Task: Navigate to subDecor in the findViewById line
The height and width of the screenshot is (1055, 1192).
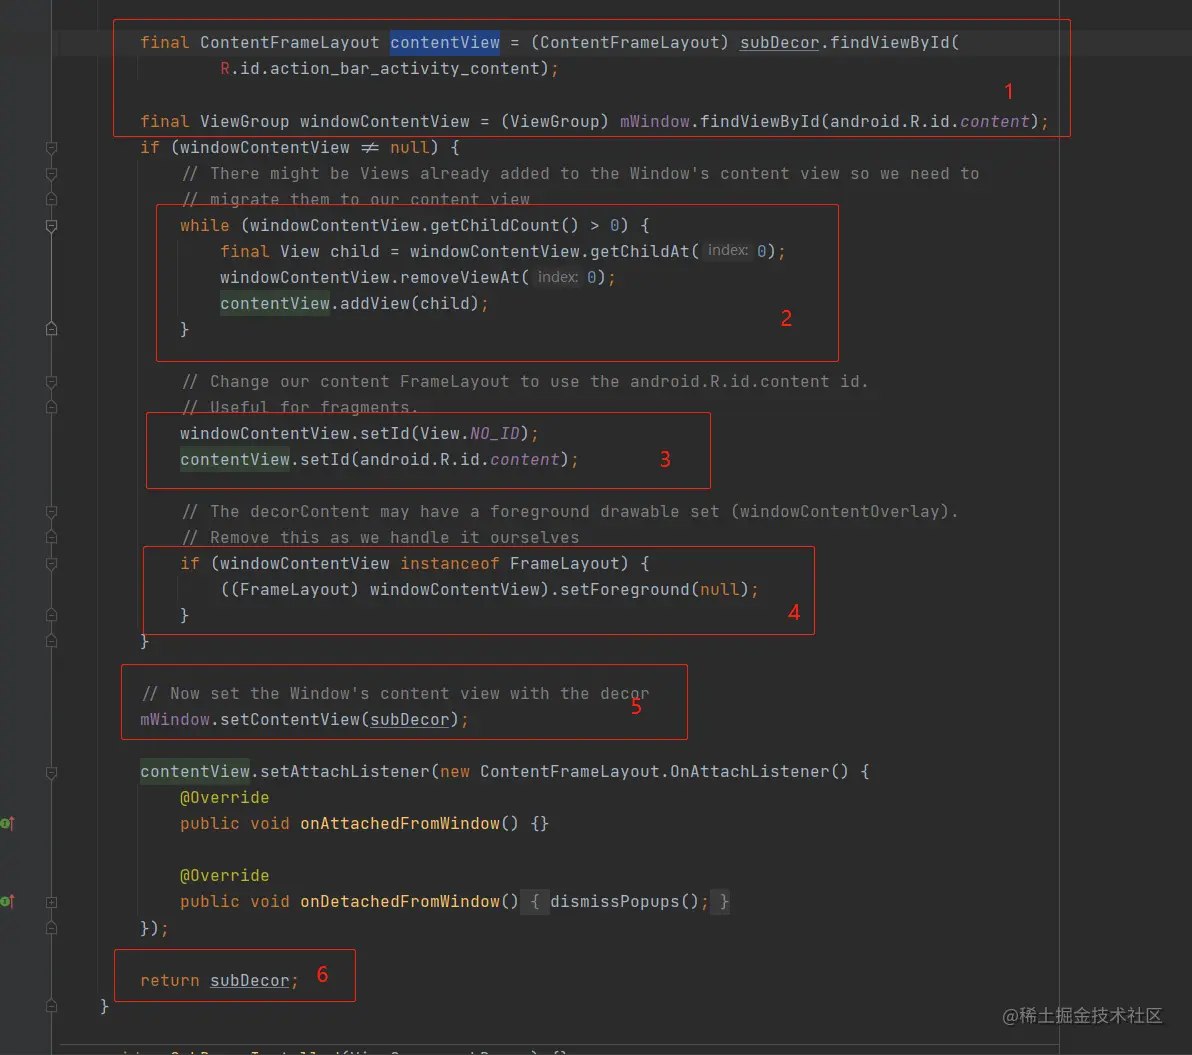Action: pos(779,42)
